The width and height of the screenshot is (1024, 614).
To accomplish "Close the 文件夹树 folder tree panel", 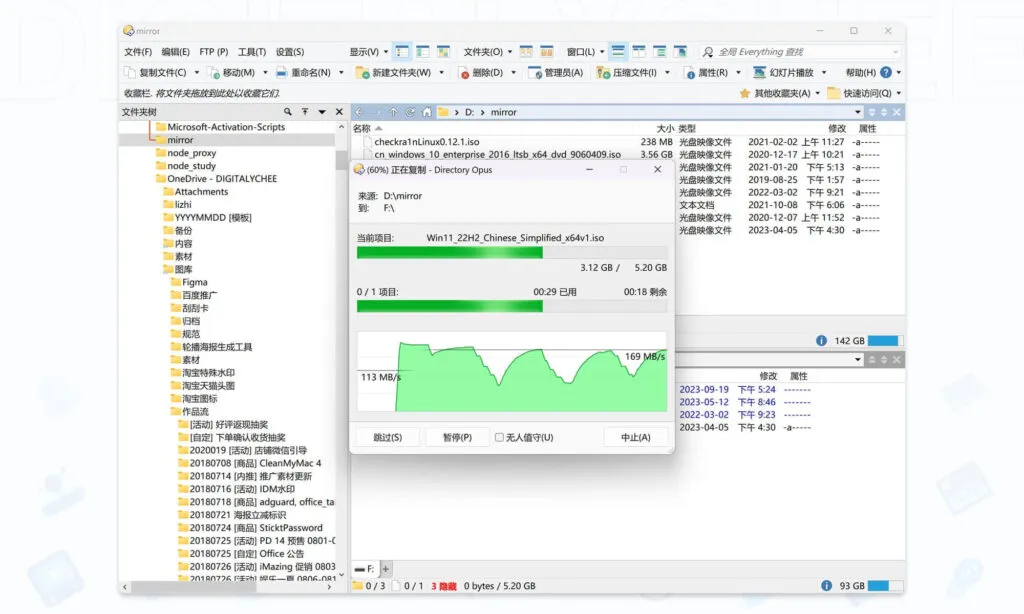I will coord(339,112).
